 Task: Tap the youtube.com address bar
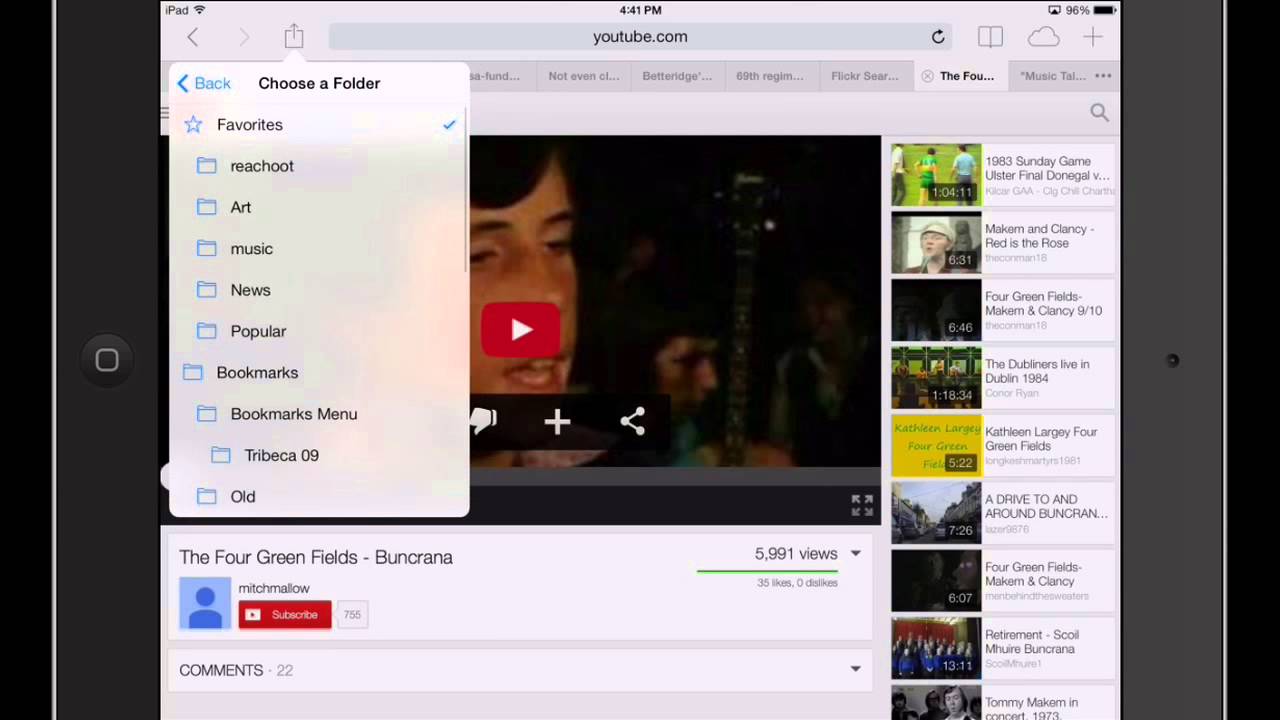tap(640, 37)
